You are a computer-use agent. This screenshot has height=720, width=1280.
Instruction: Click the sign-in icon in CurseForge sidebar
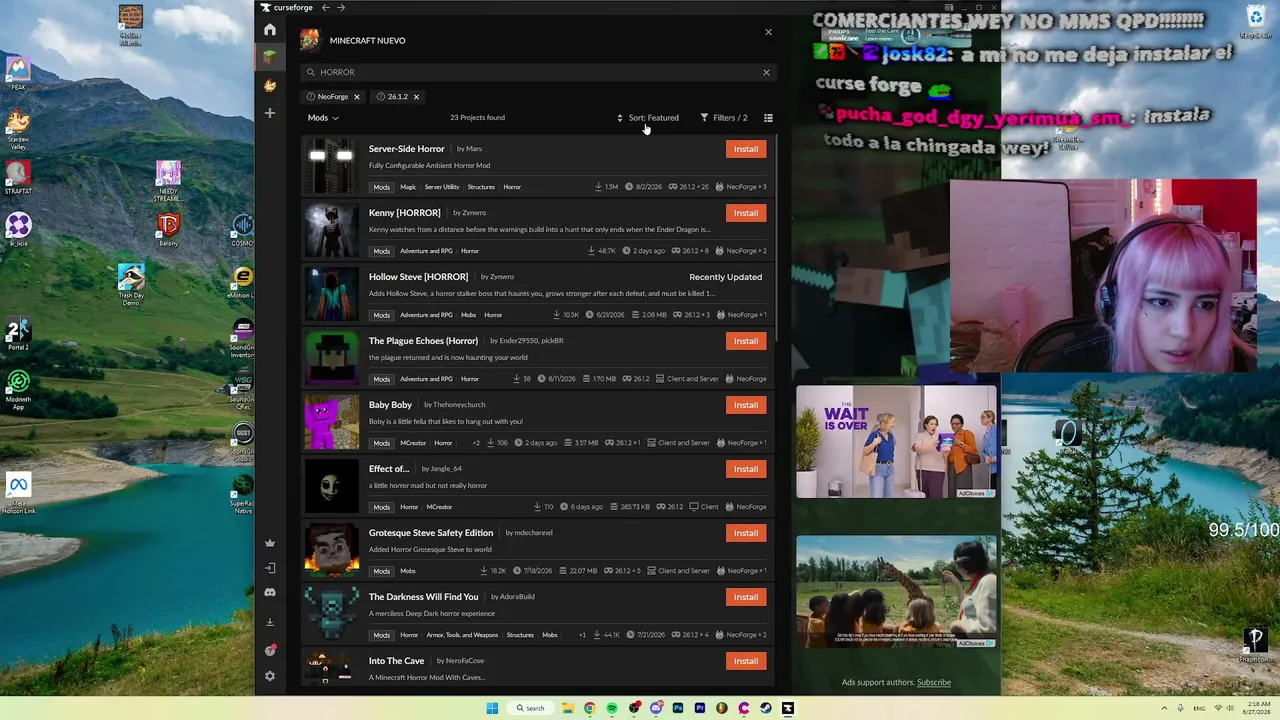pyautogui.click(x=270, y=568)
